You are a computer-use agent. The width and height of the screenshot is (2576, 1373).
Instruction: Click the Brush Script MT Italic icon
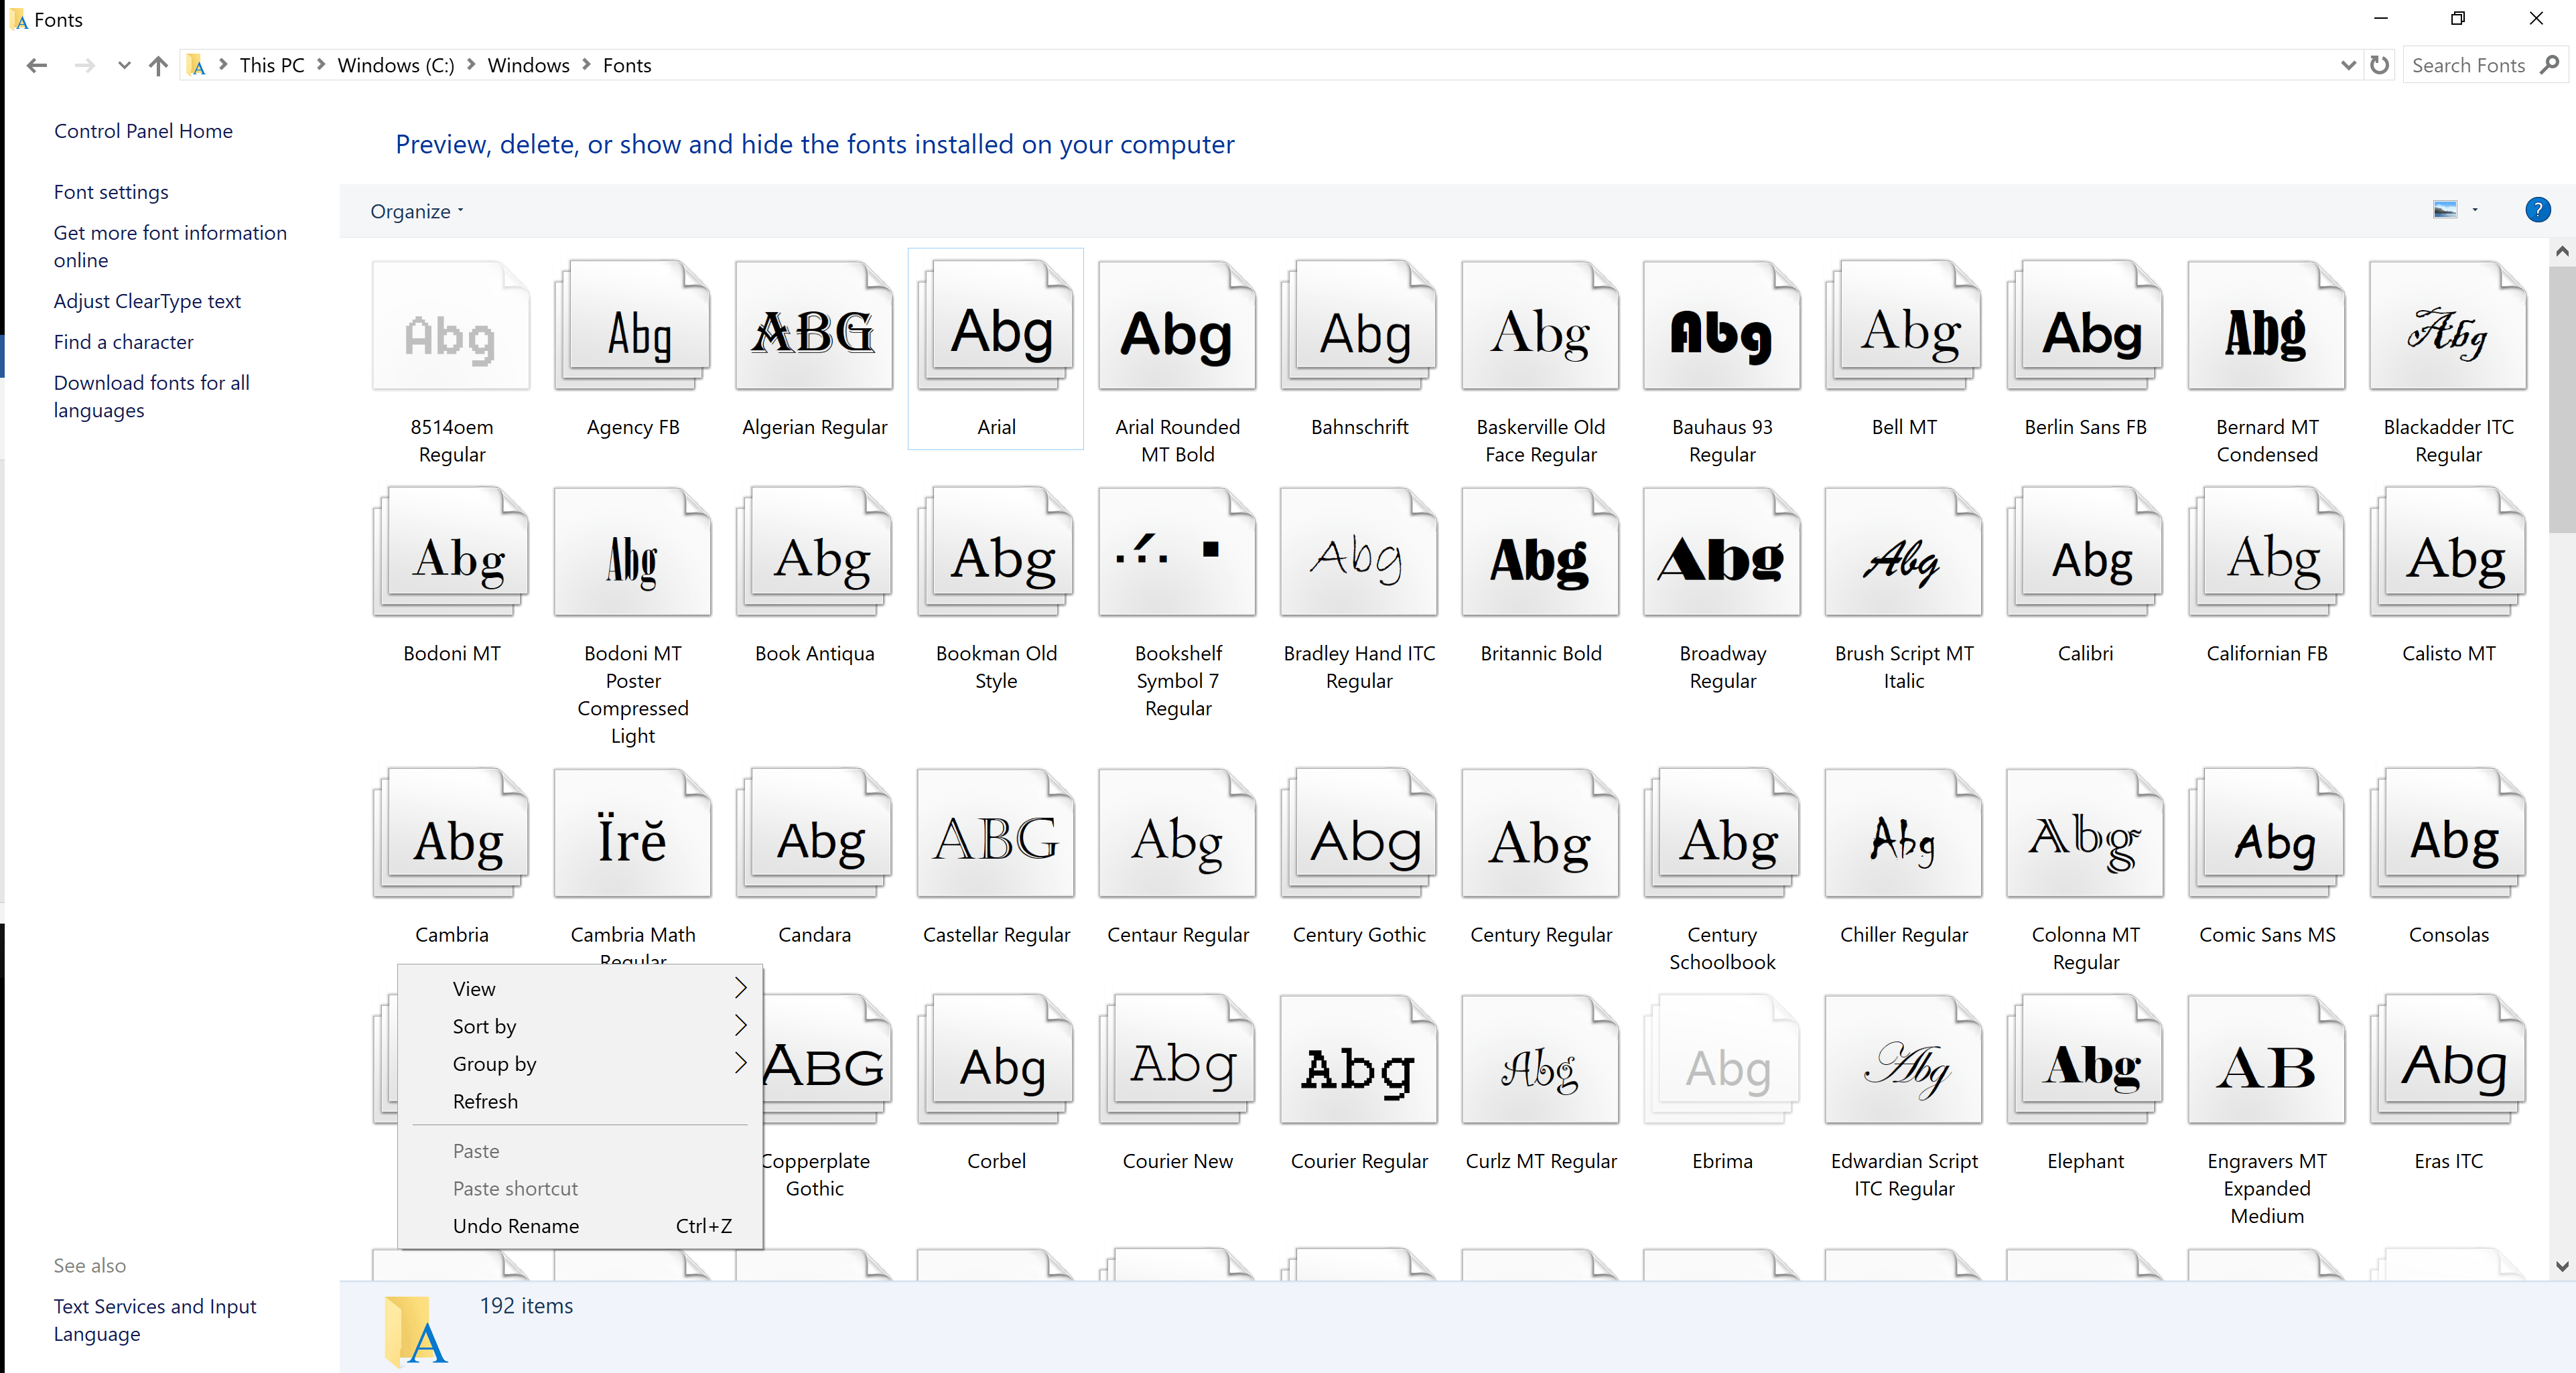pos(1903,557)
